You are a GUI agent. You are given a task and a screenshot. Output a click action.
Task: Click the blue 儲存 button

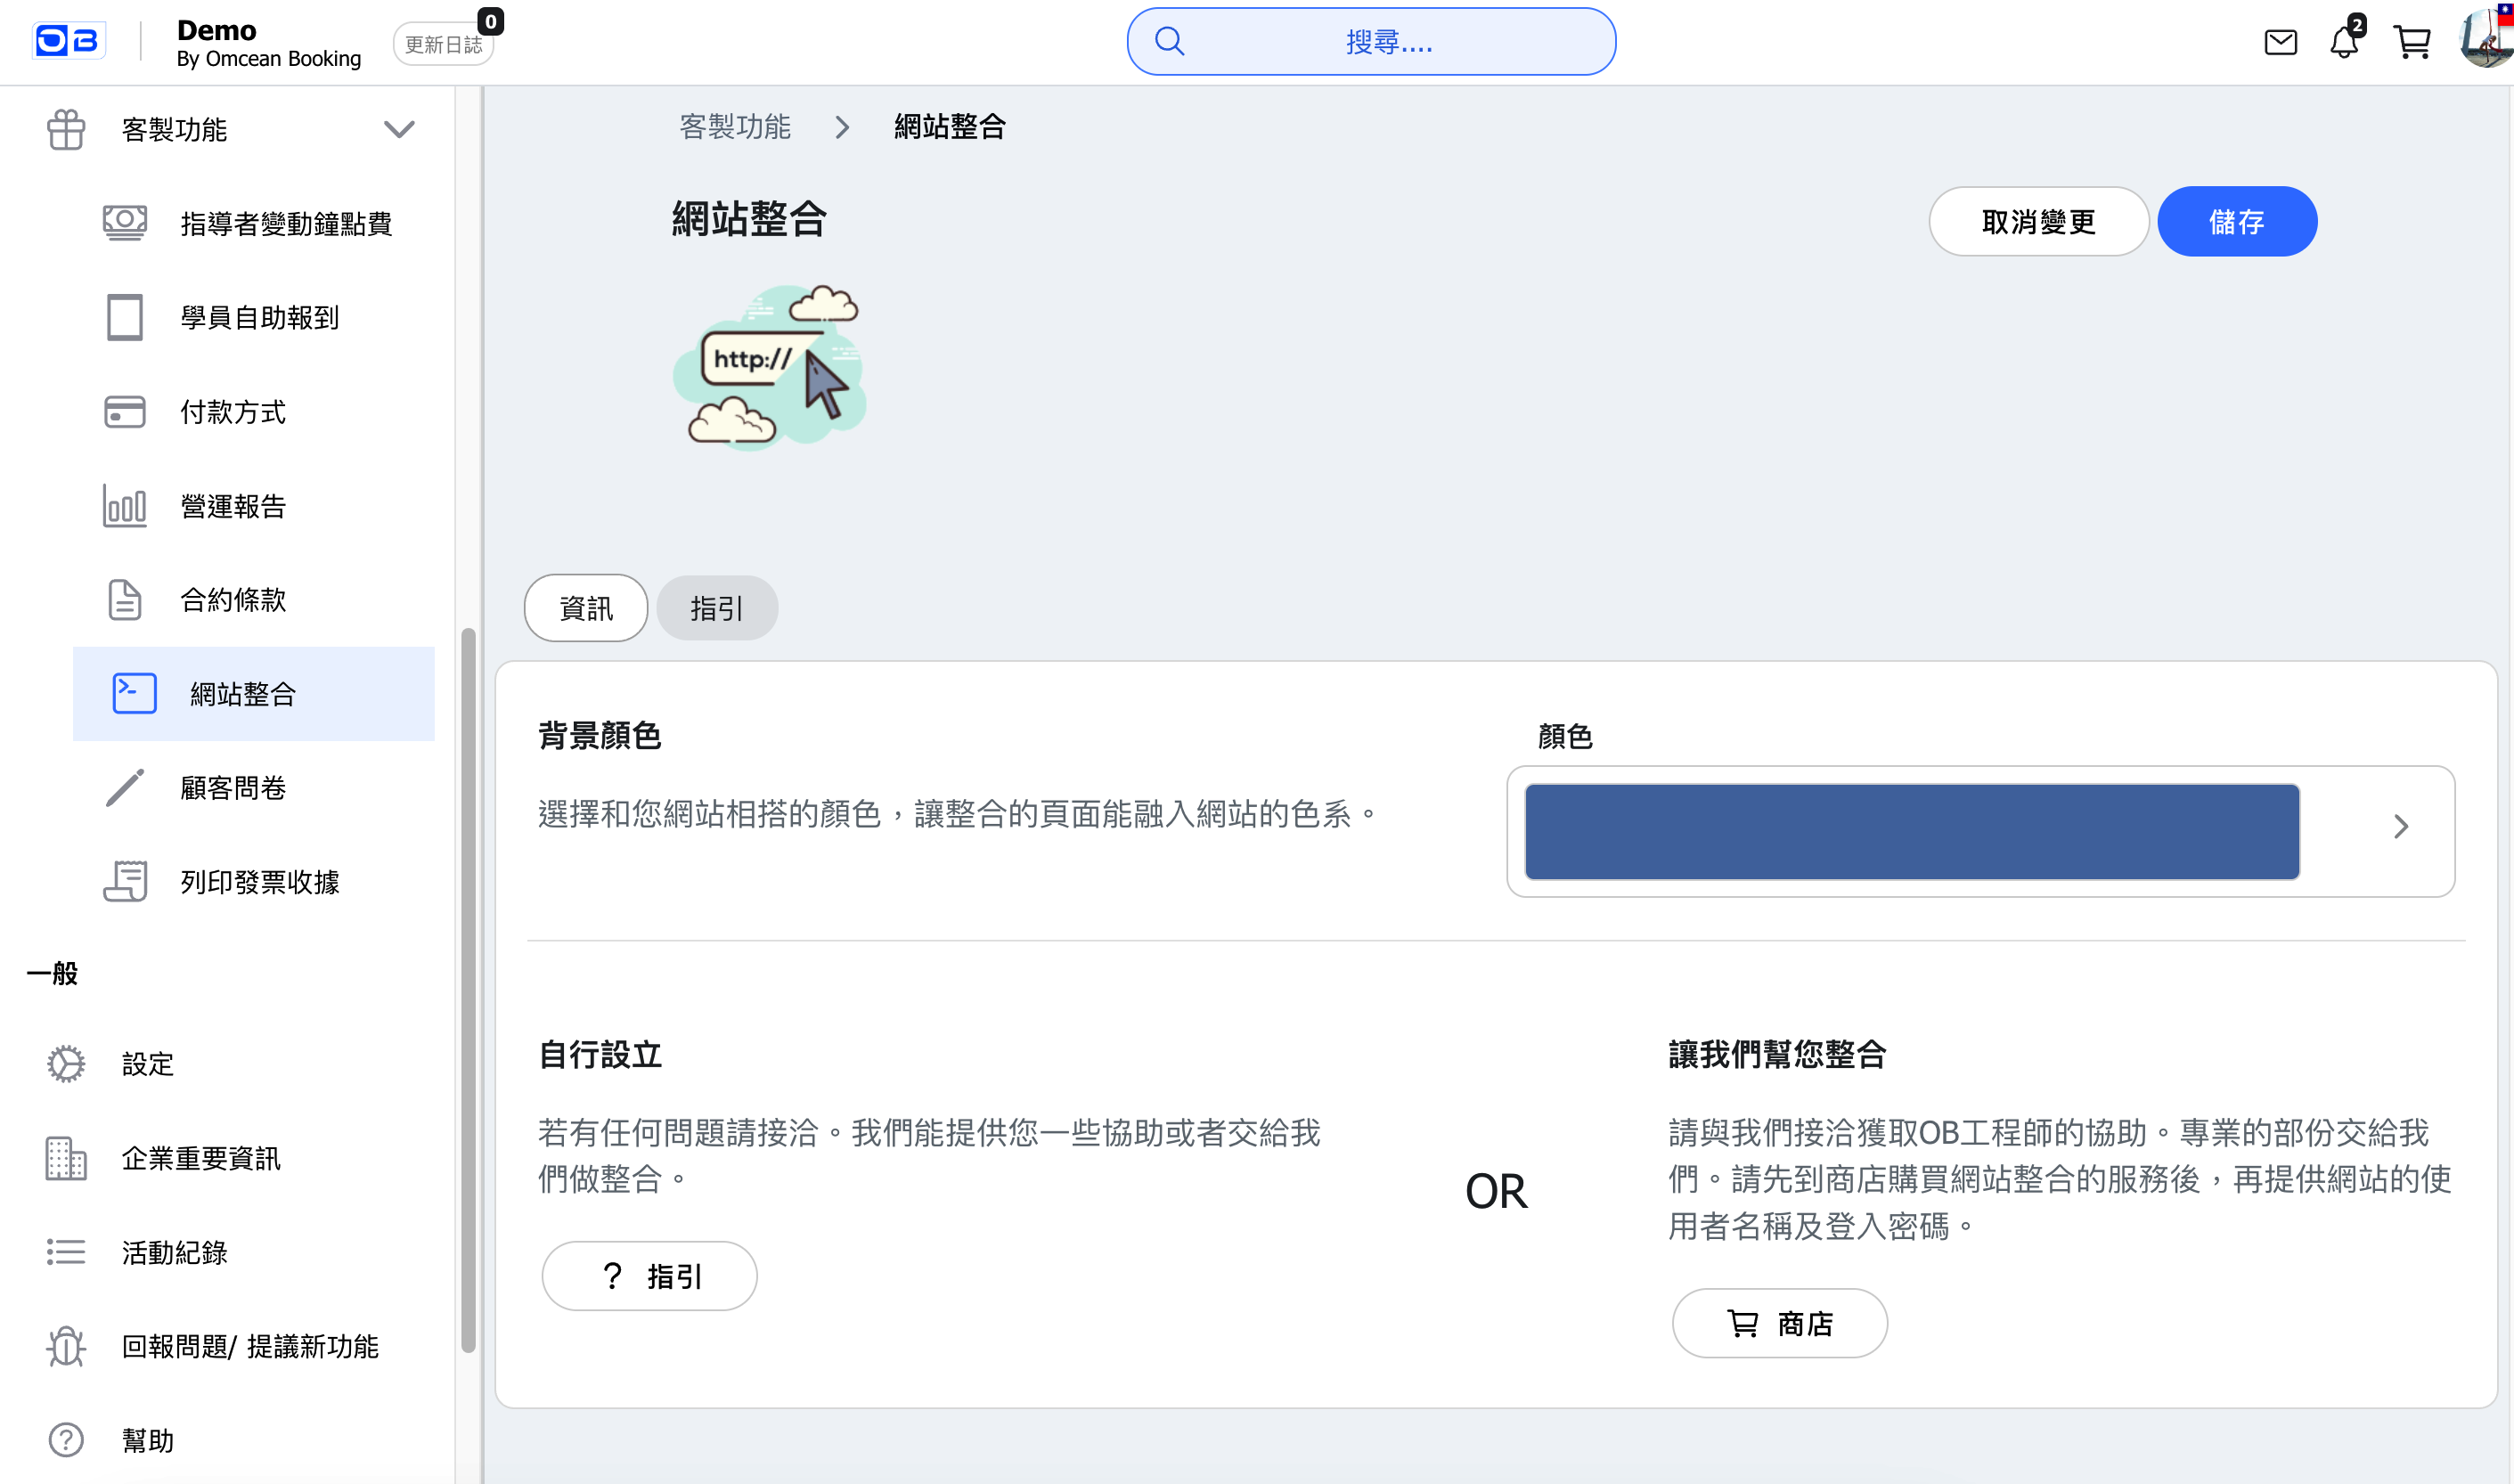tap(2236, 222)
